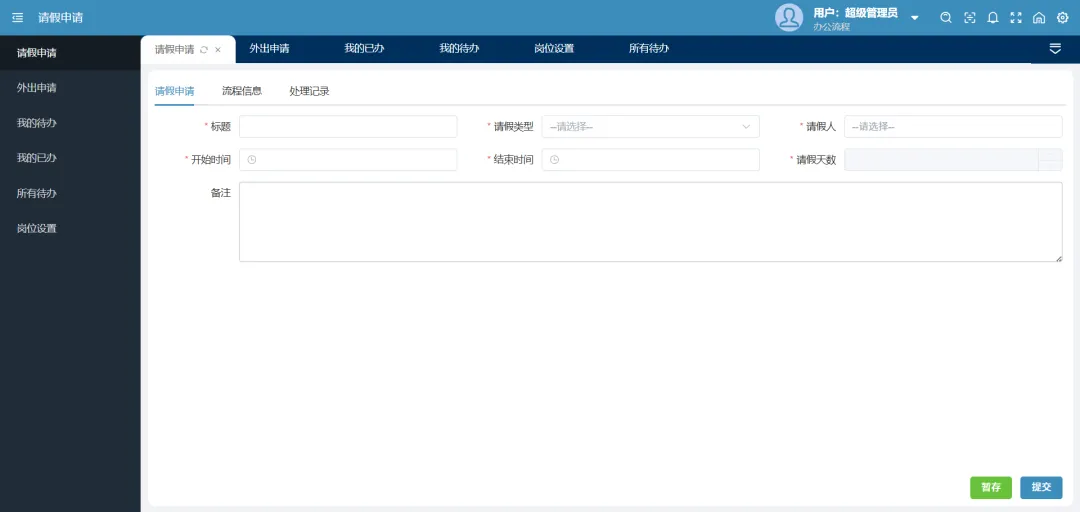1080x512 pixels.
Task: Open 我的已办 in the sidebar
Action: pyautogui.click(x=70, y=158)
